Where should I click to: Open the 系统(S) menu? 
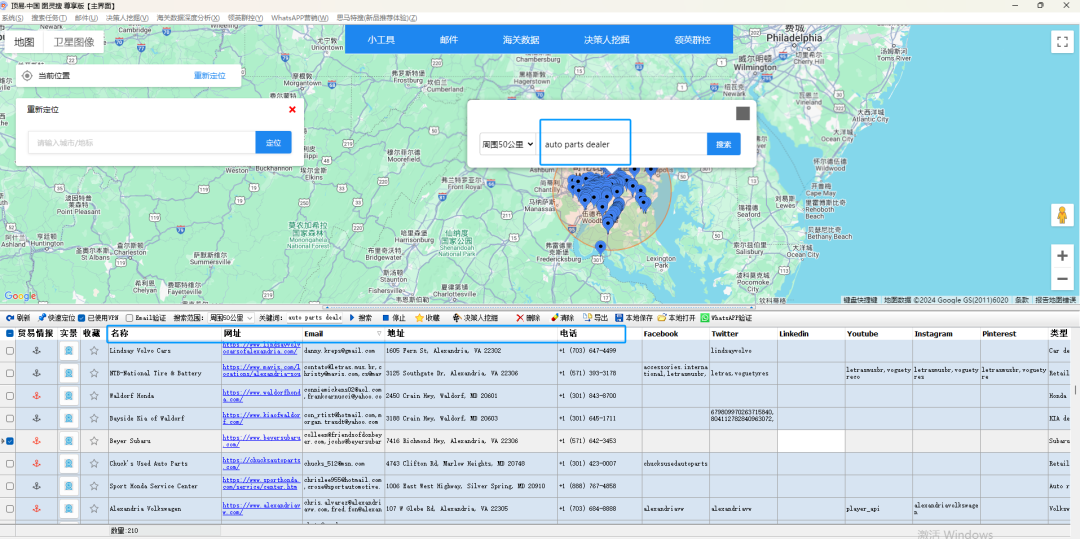click(x=13, y=17)
